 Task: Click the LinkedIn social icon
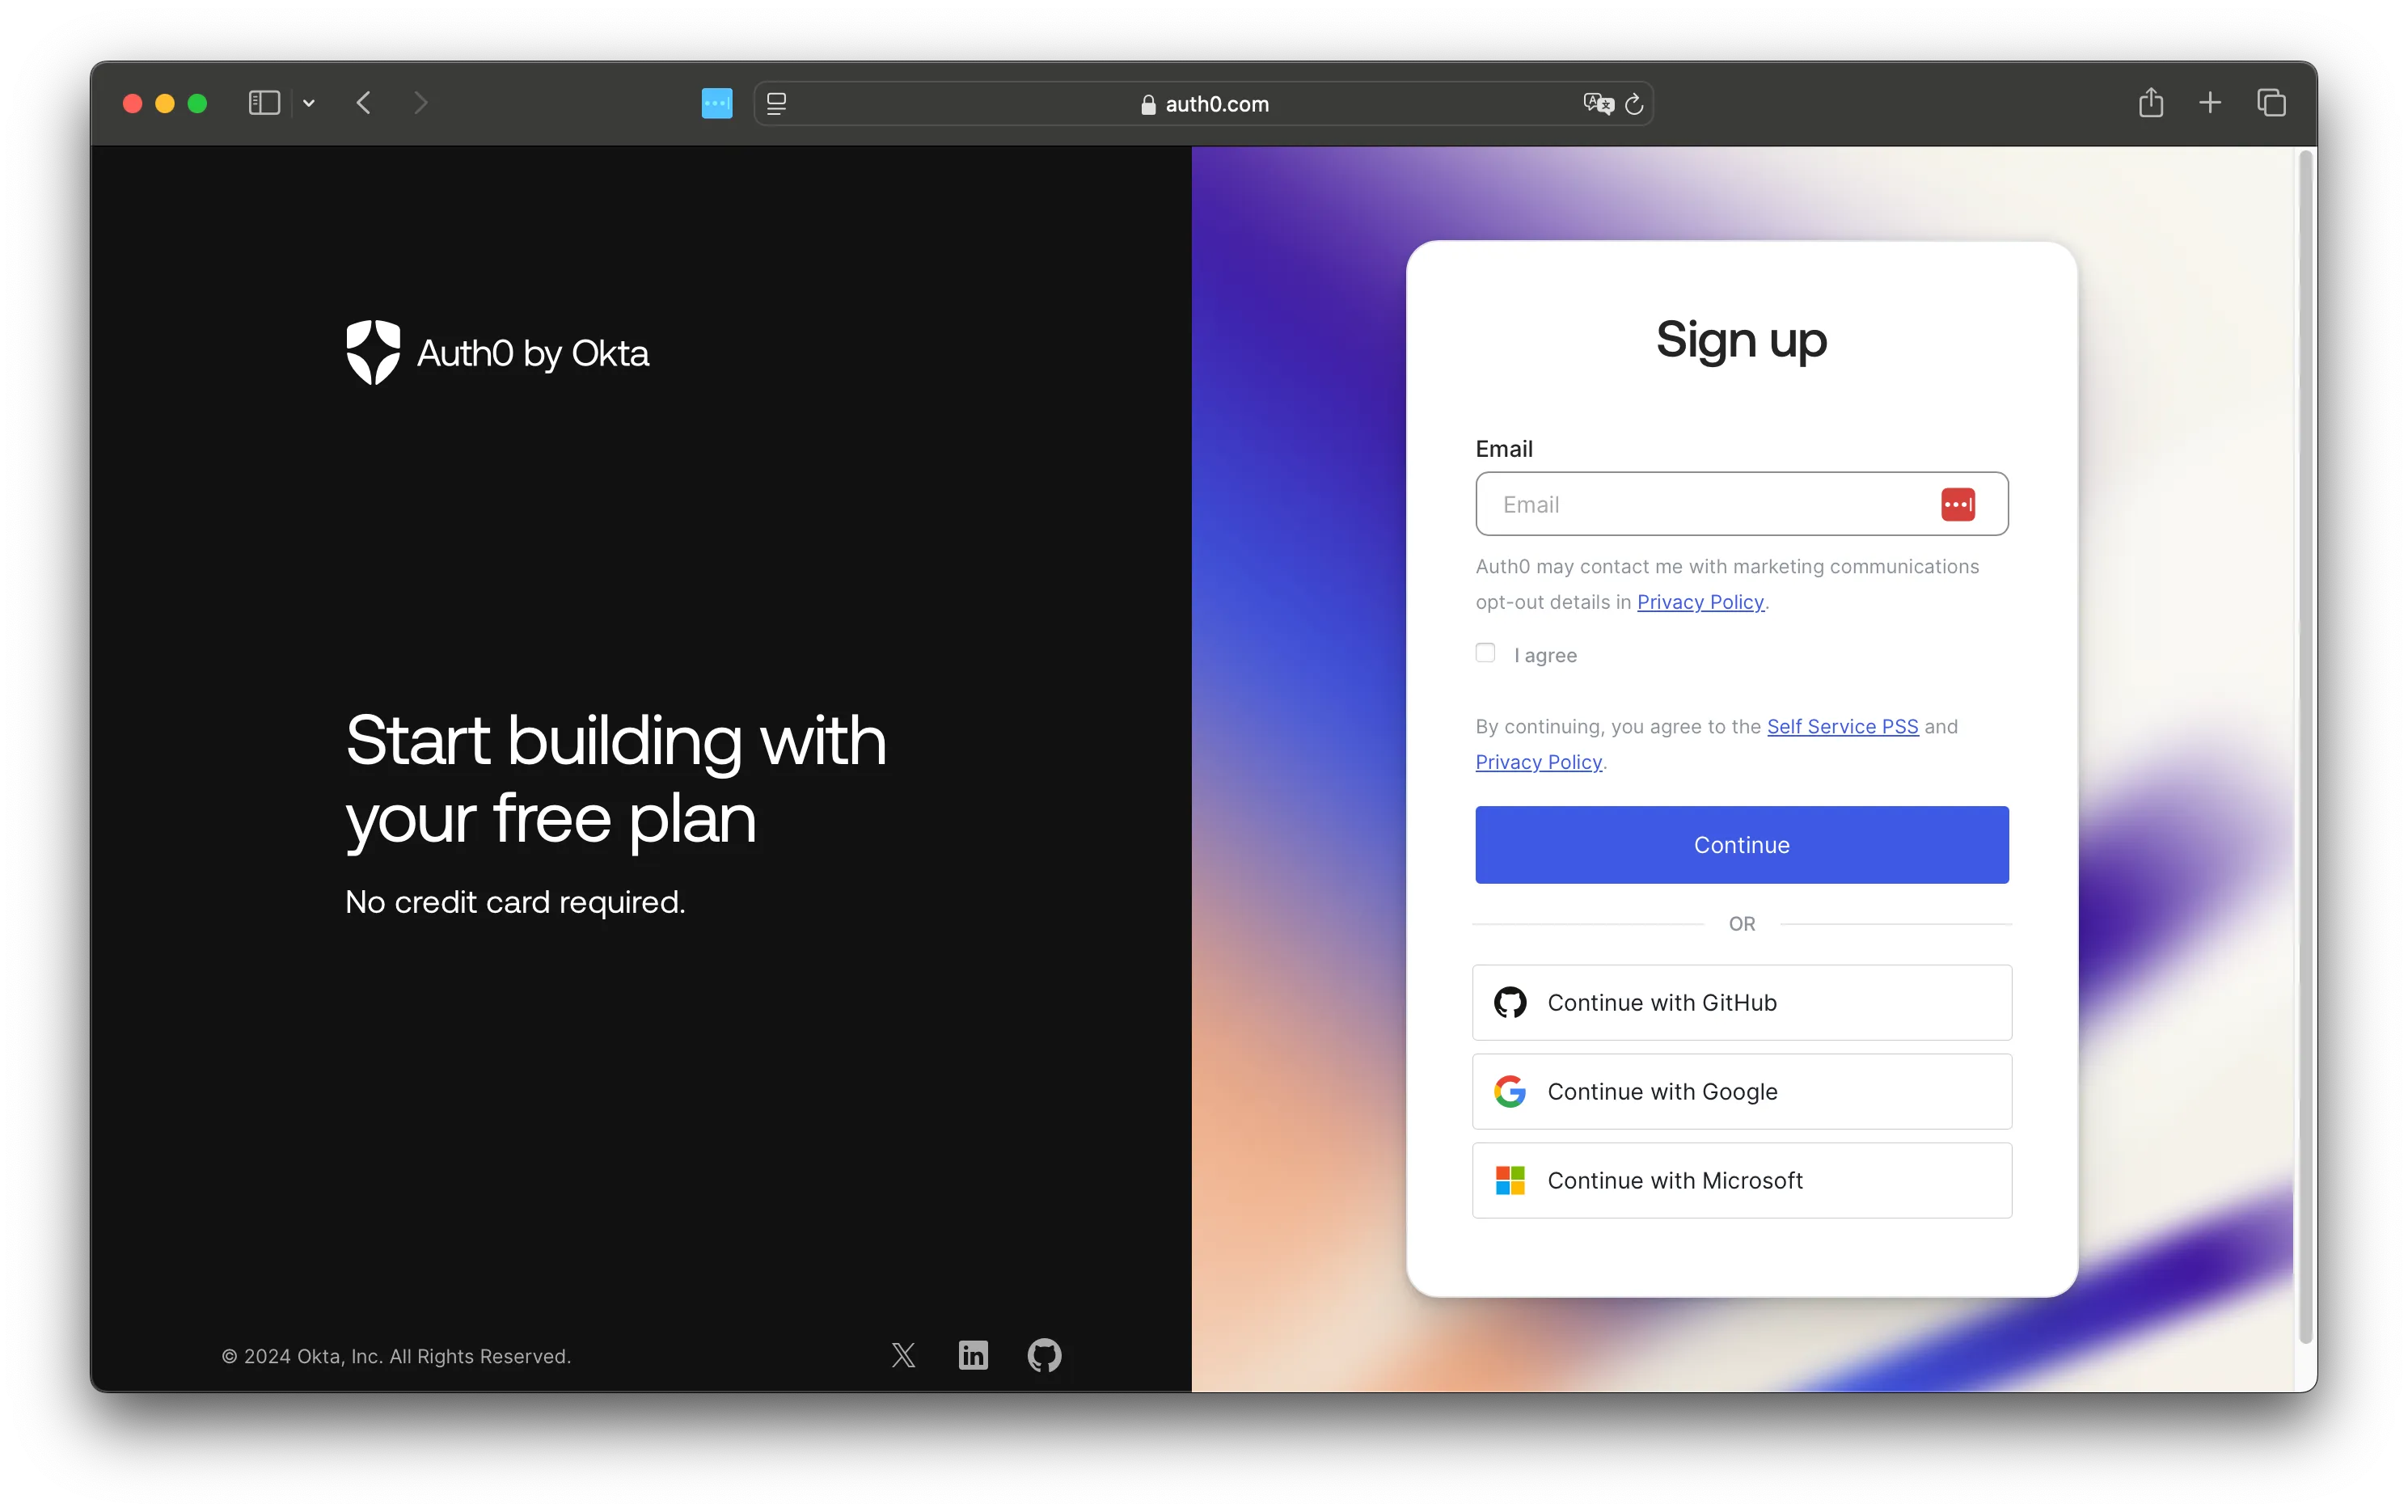click(974, 1355)
